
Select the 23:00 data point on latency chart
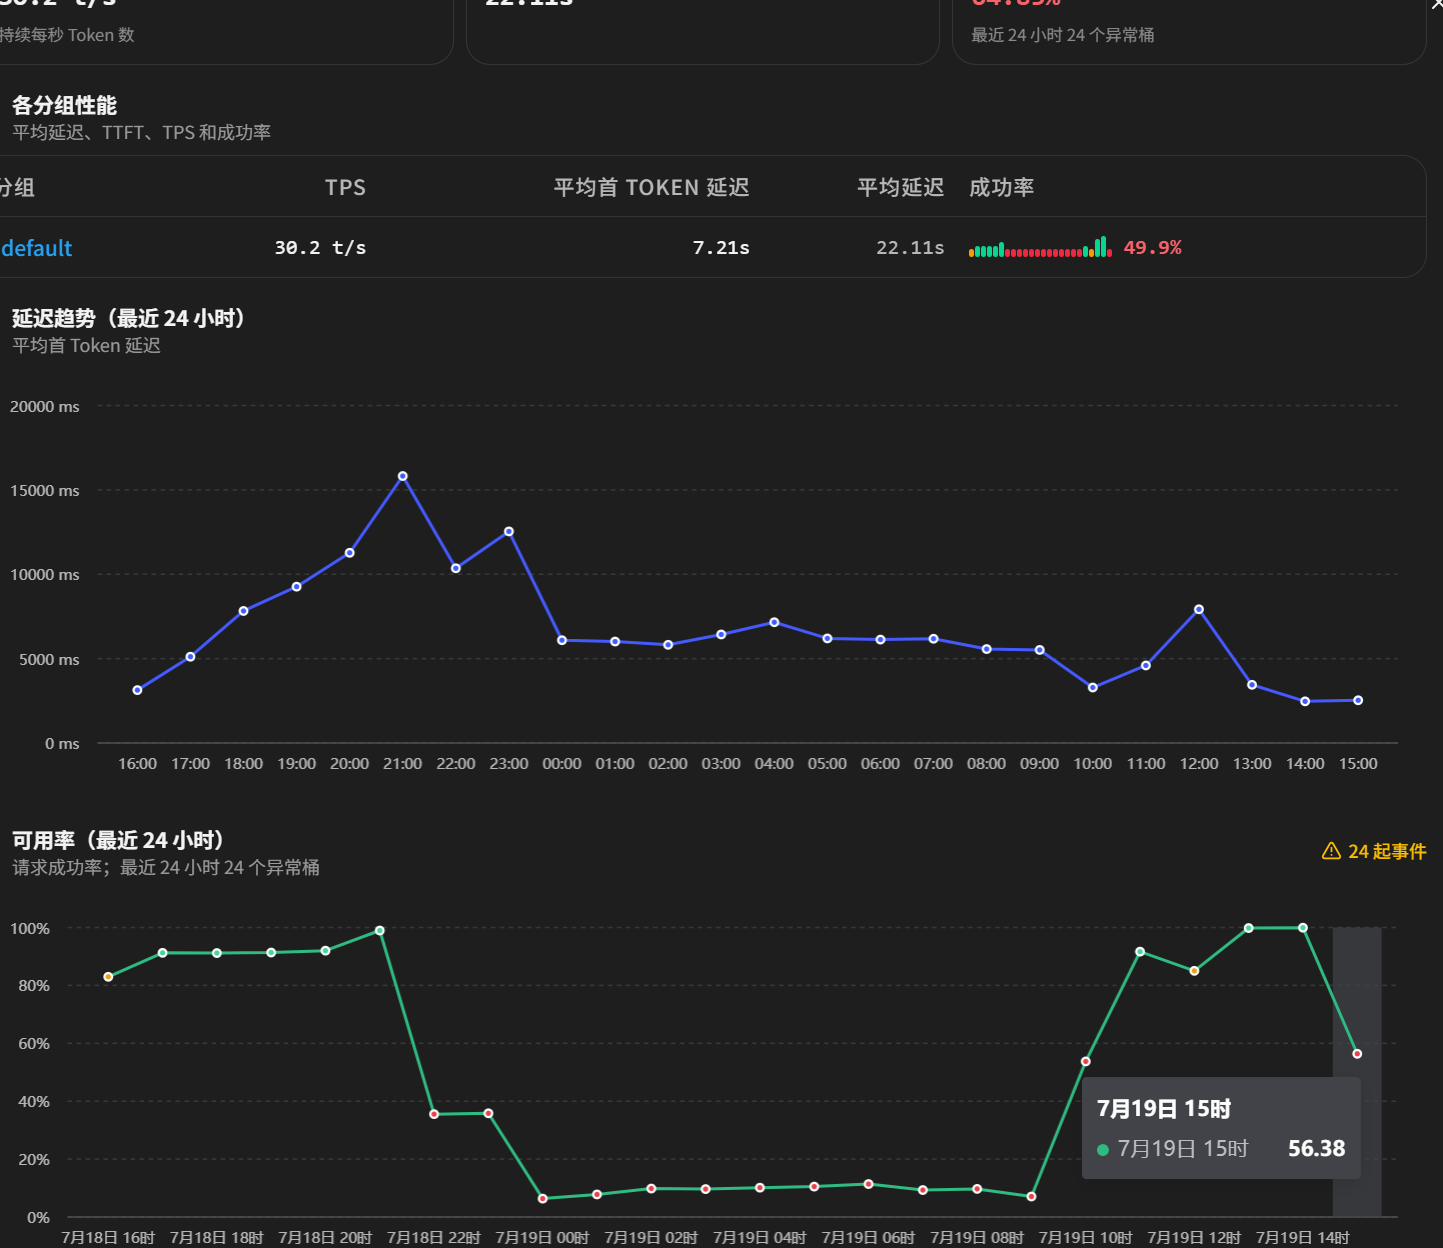509,531
